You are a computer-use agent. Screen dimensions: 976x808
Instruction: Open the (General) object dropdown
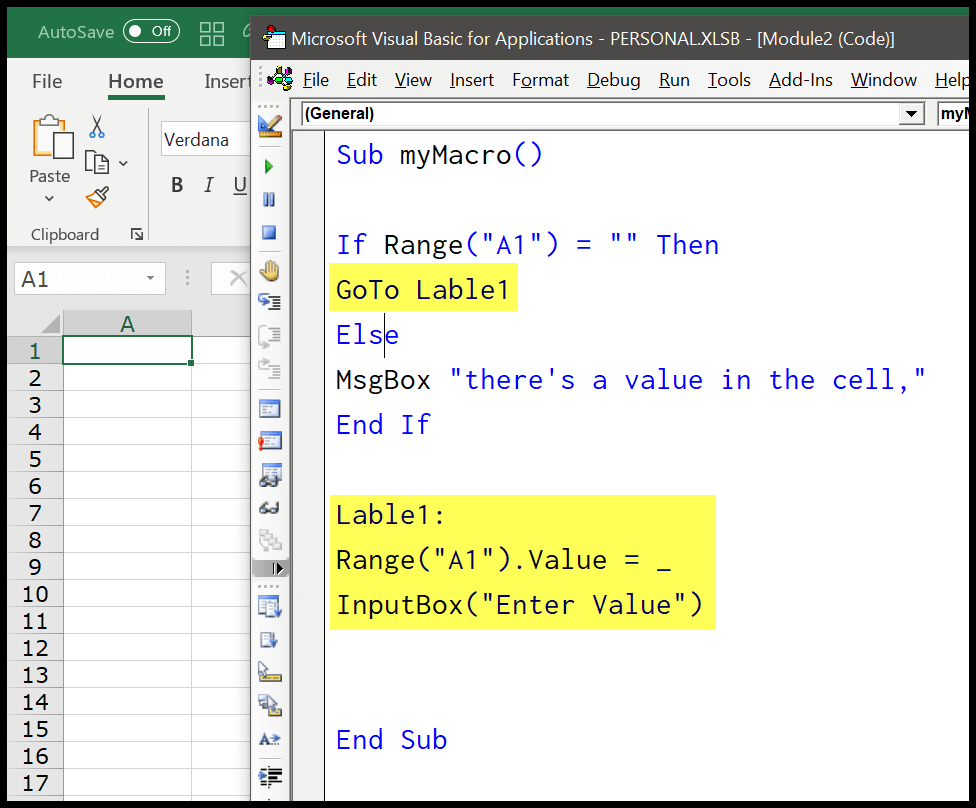click(911, 114)
